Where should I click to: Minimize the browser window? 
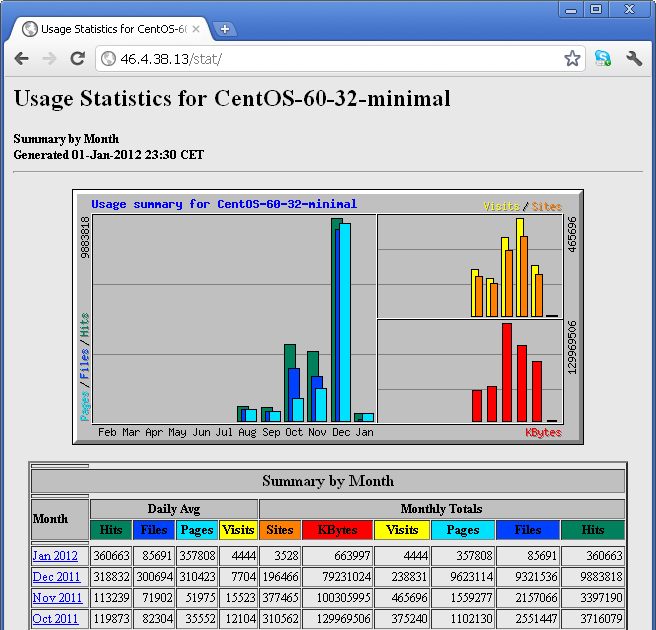(571, 9)
